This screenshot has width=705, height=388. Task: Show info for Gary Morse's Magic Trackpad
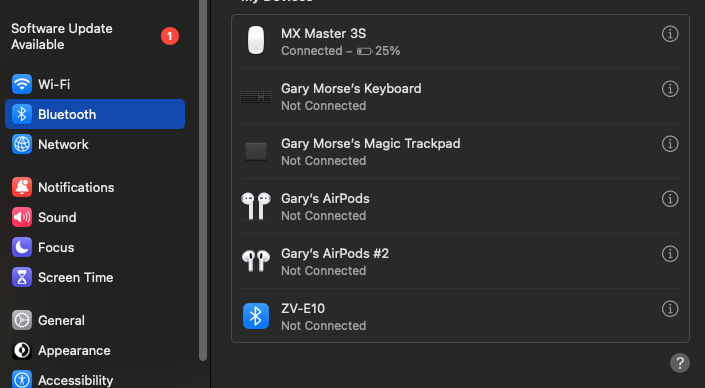[x=670, y=144]
